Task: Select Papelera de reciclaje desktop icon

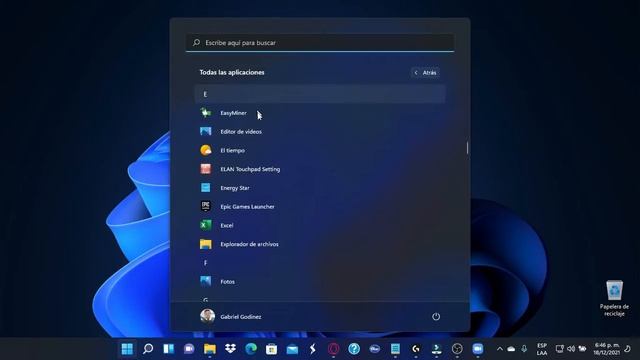Action: 614,298
